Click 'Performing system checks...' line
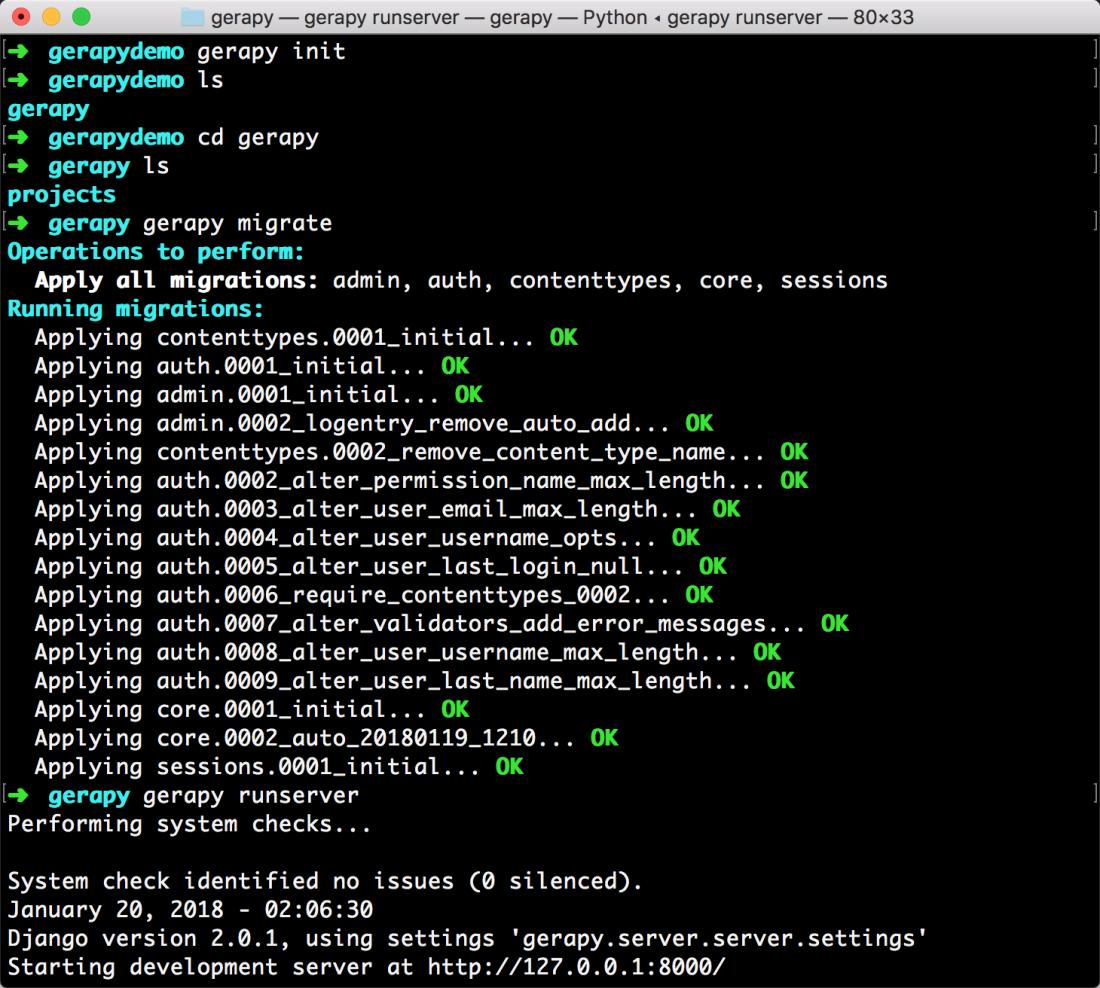Viewport: 1100px width, 988px height. click(x=189, y=824)
